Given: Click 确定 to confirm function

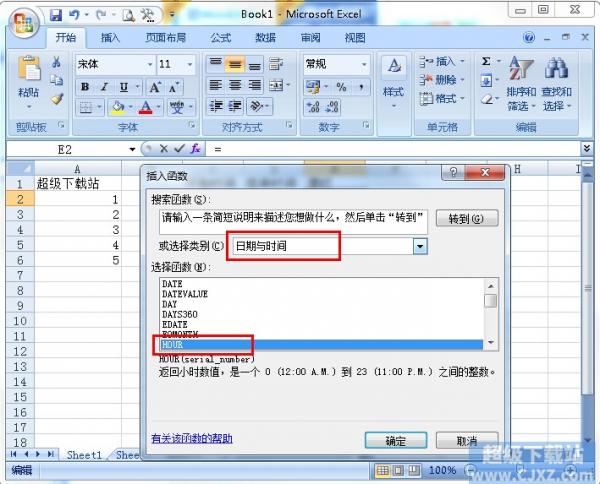Looking at the screenshot, I should coord(396,441).
